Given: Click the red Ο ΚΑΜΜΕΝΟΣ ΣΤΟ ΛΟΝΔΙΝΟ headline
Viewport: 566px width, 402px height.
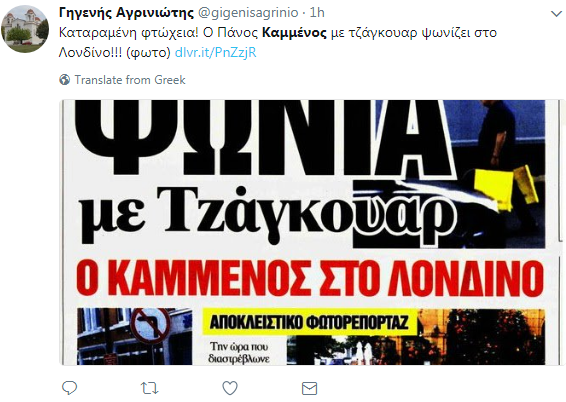Looking at the screenshot, I should point(310,278).
